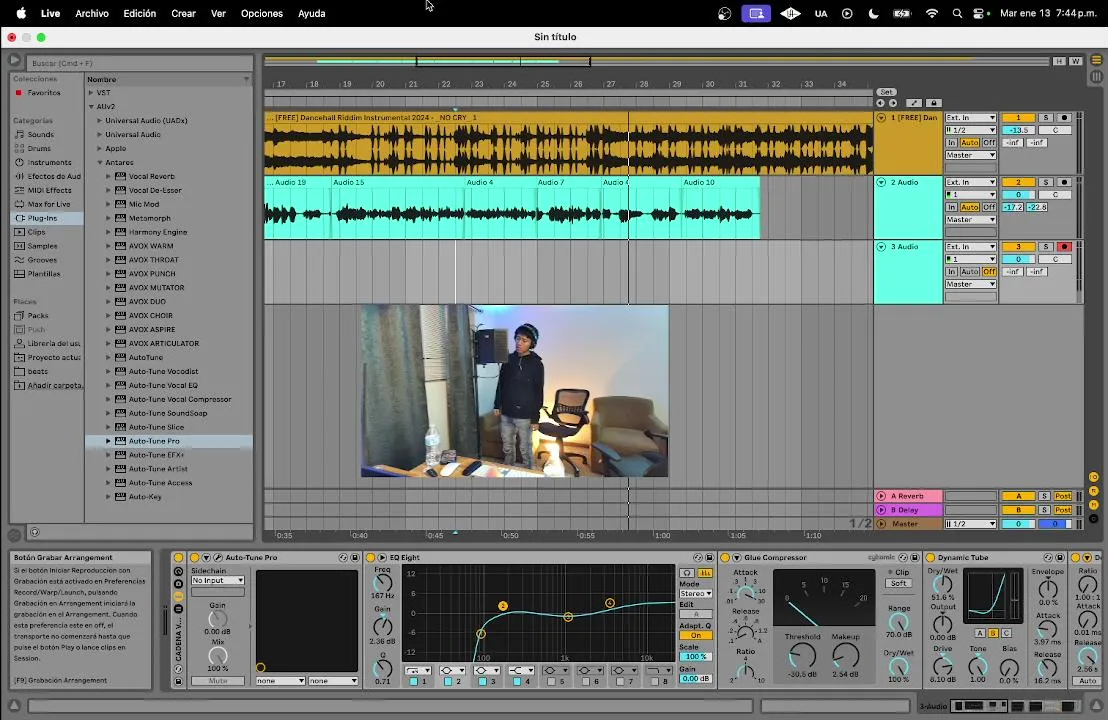
Task: Open track 2 Master output dropdown
Action: (x=970, y=220)
